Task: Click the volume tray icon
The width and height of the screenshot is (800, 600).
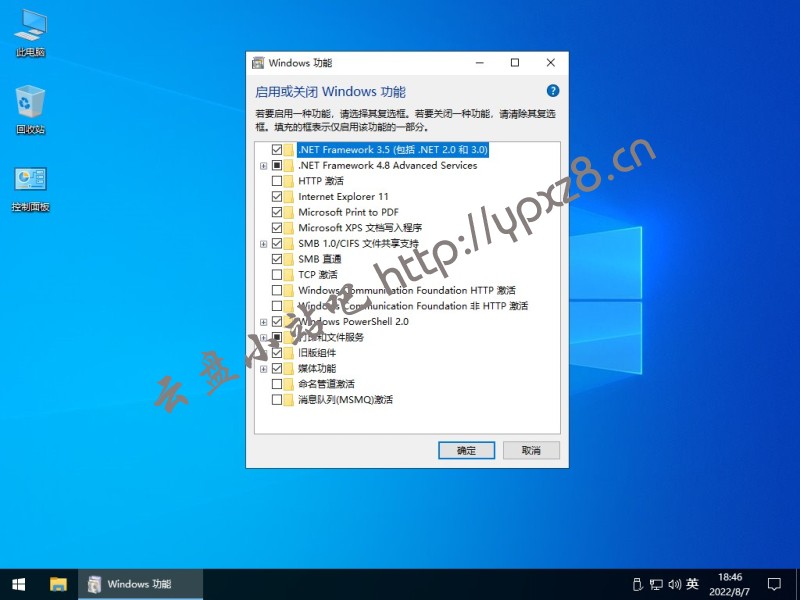Action: click(674, 584)
